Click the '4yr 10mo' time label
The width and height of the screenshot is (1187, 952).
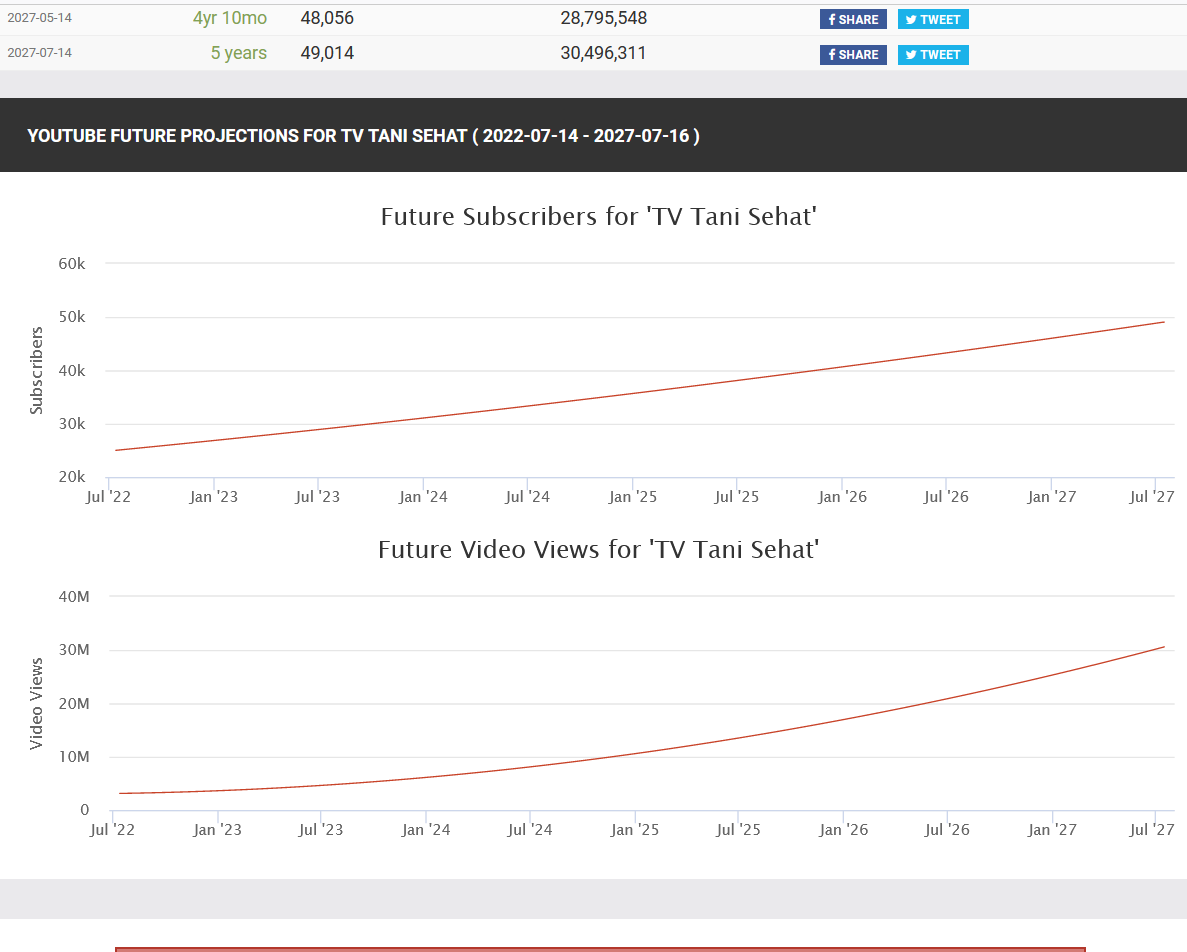[x=230, y=18]
